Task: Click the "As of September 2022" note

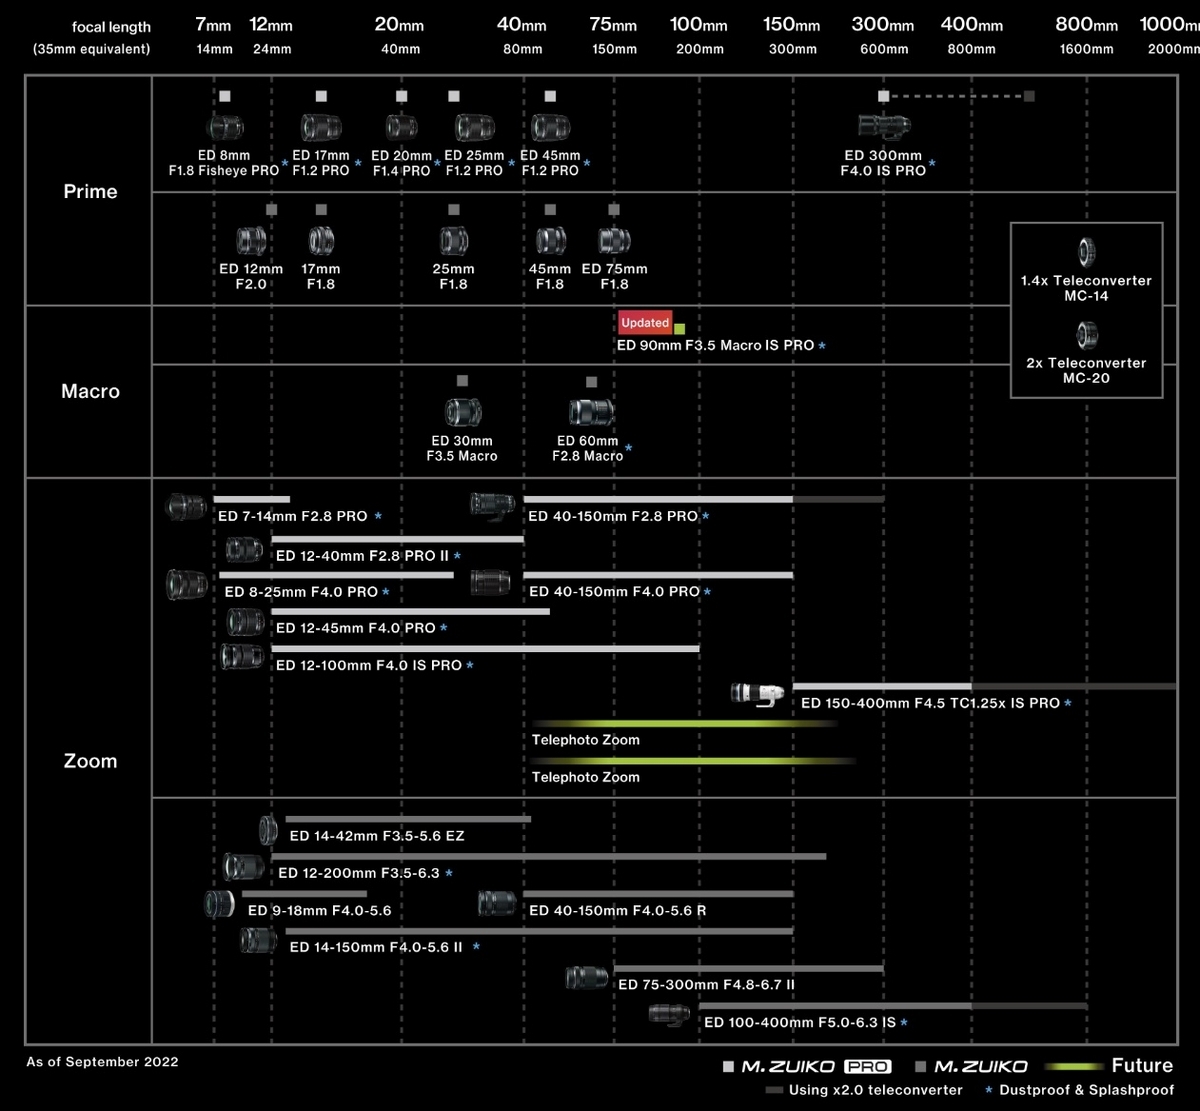Action: [x=102, y=1062]
